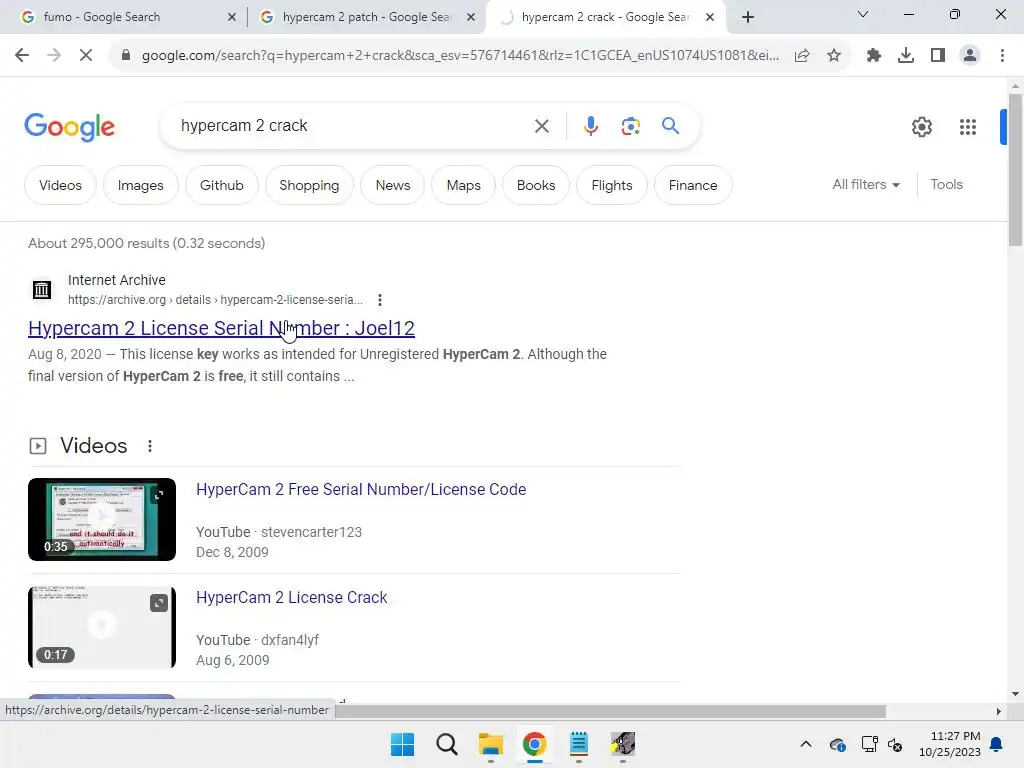
Task: Clear the search box text
Action: pyautogui.click(x=541, y=126)
